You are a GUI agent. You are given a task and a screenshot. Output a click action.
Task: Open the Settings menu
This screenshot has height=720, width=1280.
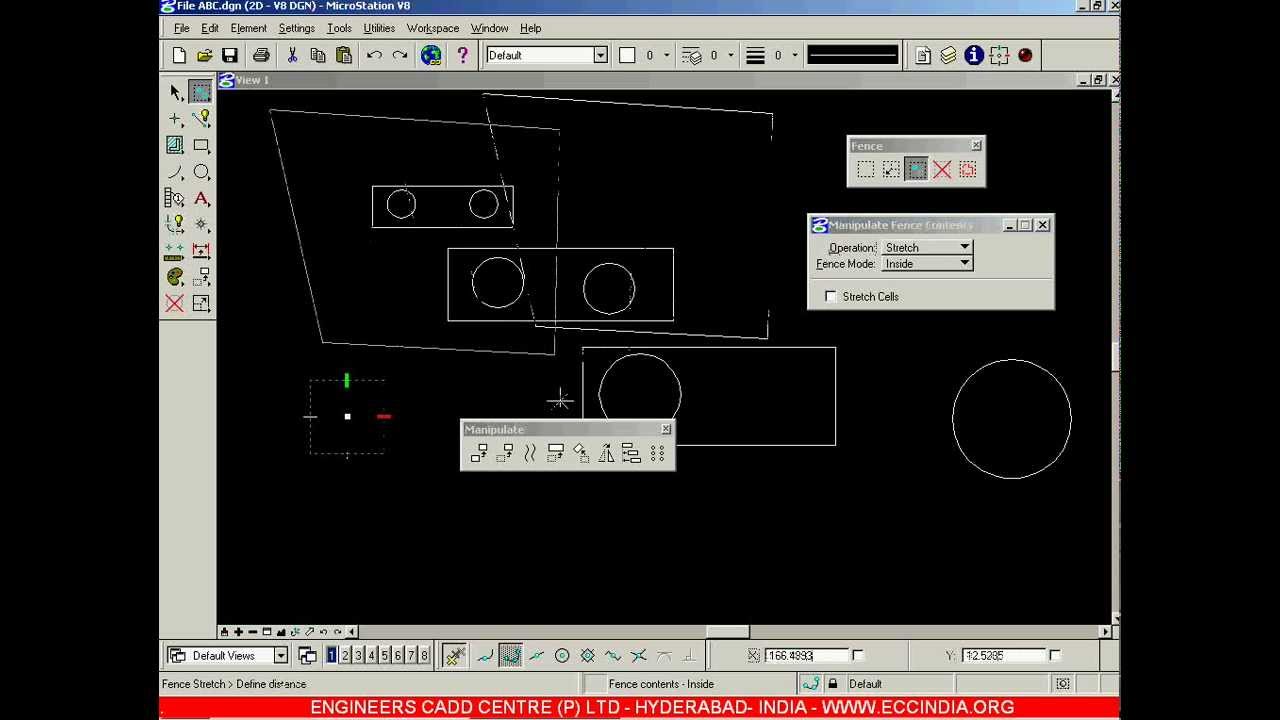(x=296, y=28)
